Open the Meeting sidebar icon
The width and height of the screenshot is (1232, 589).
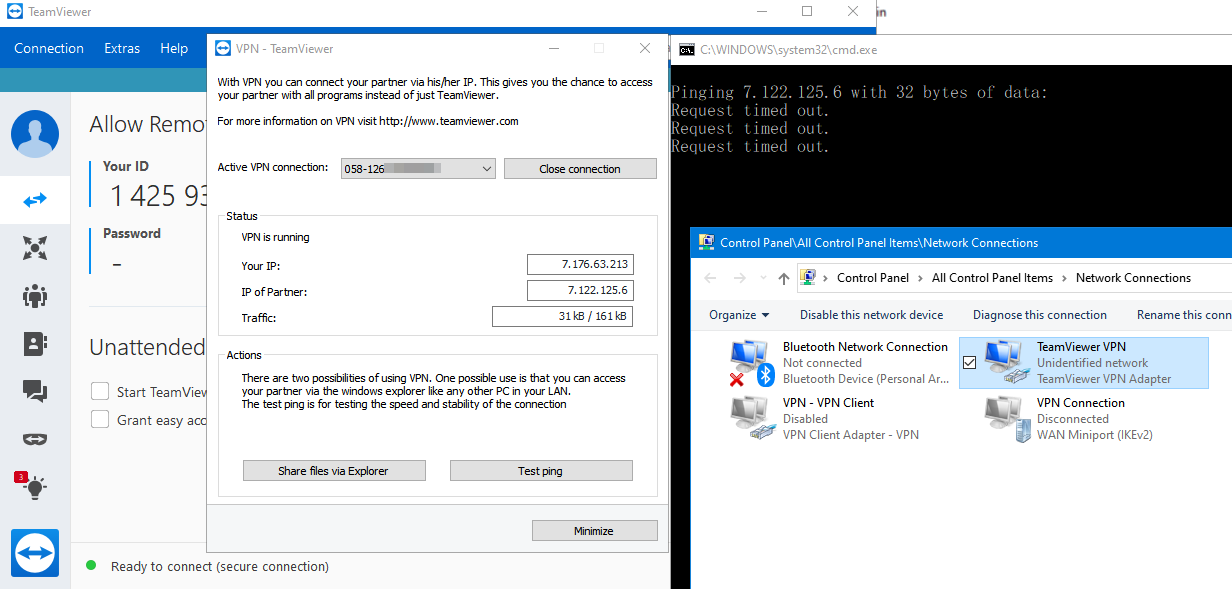click(x=35, y=296)
